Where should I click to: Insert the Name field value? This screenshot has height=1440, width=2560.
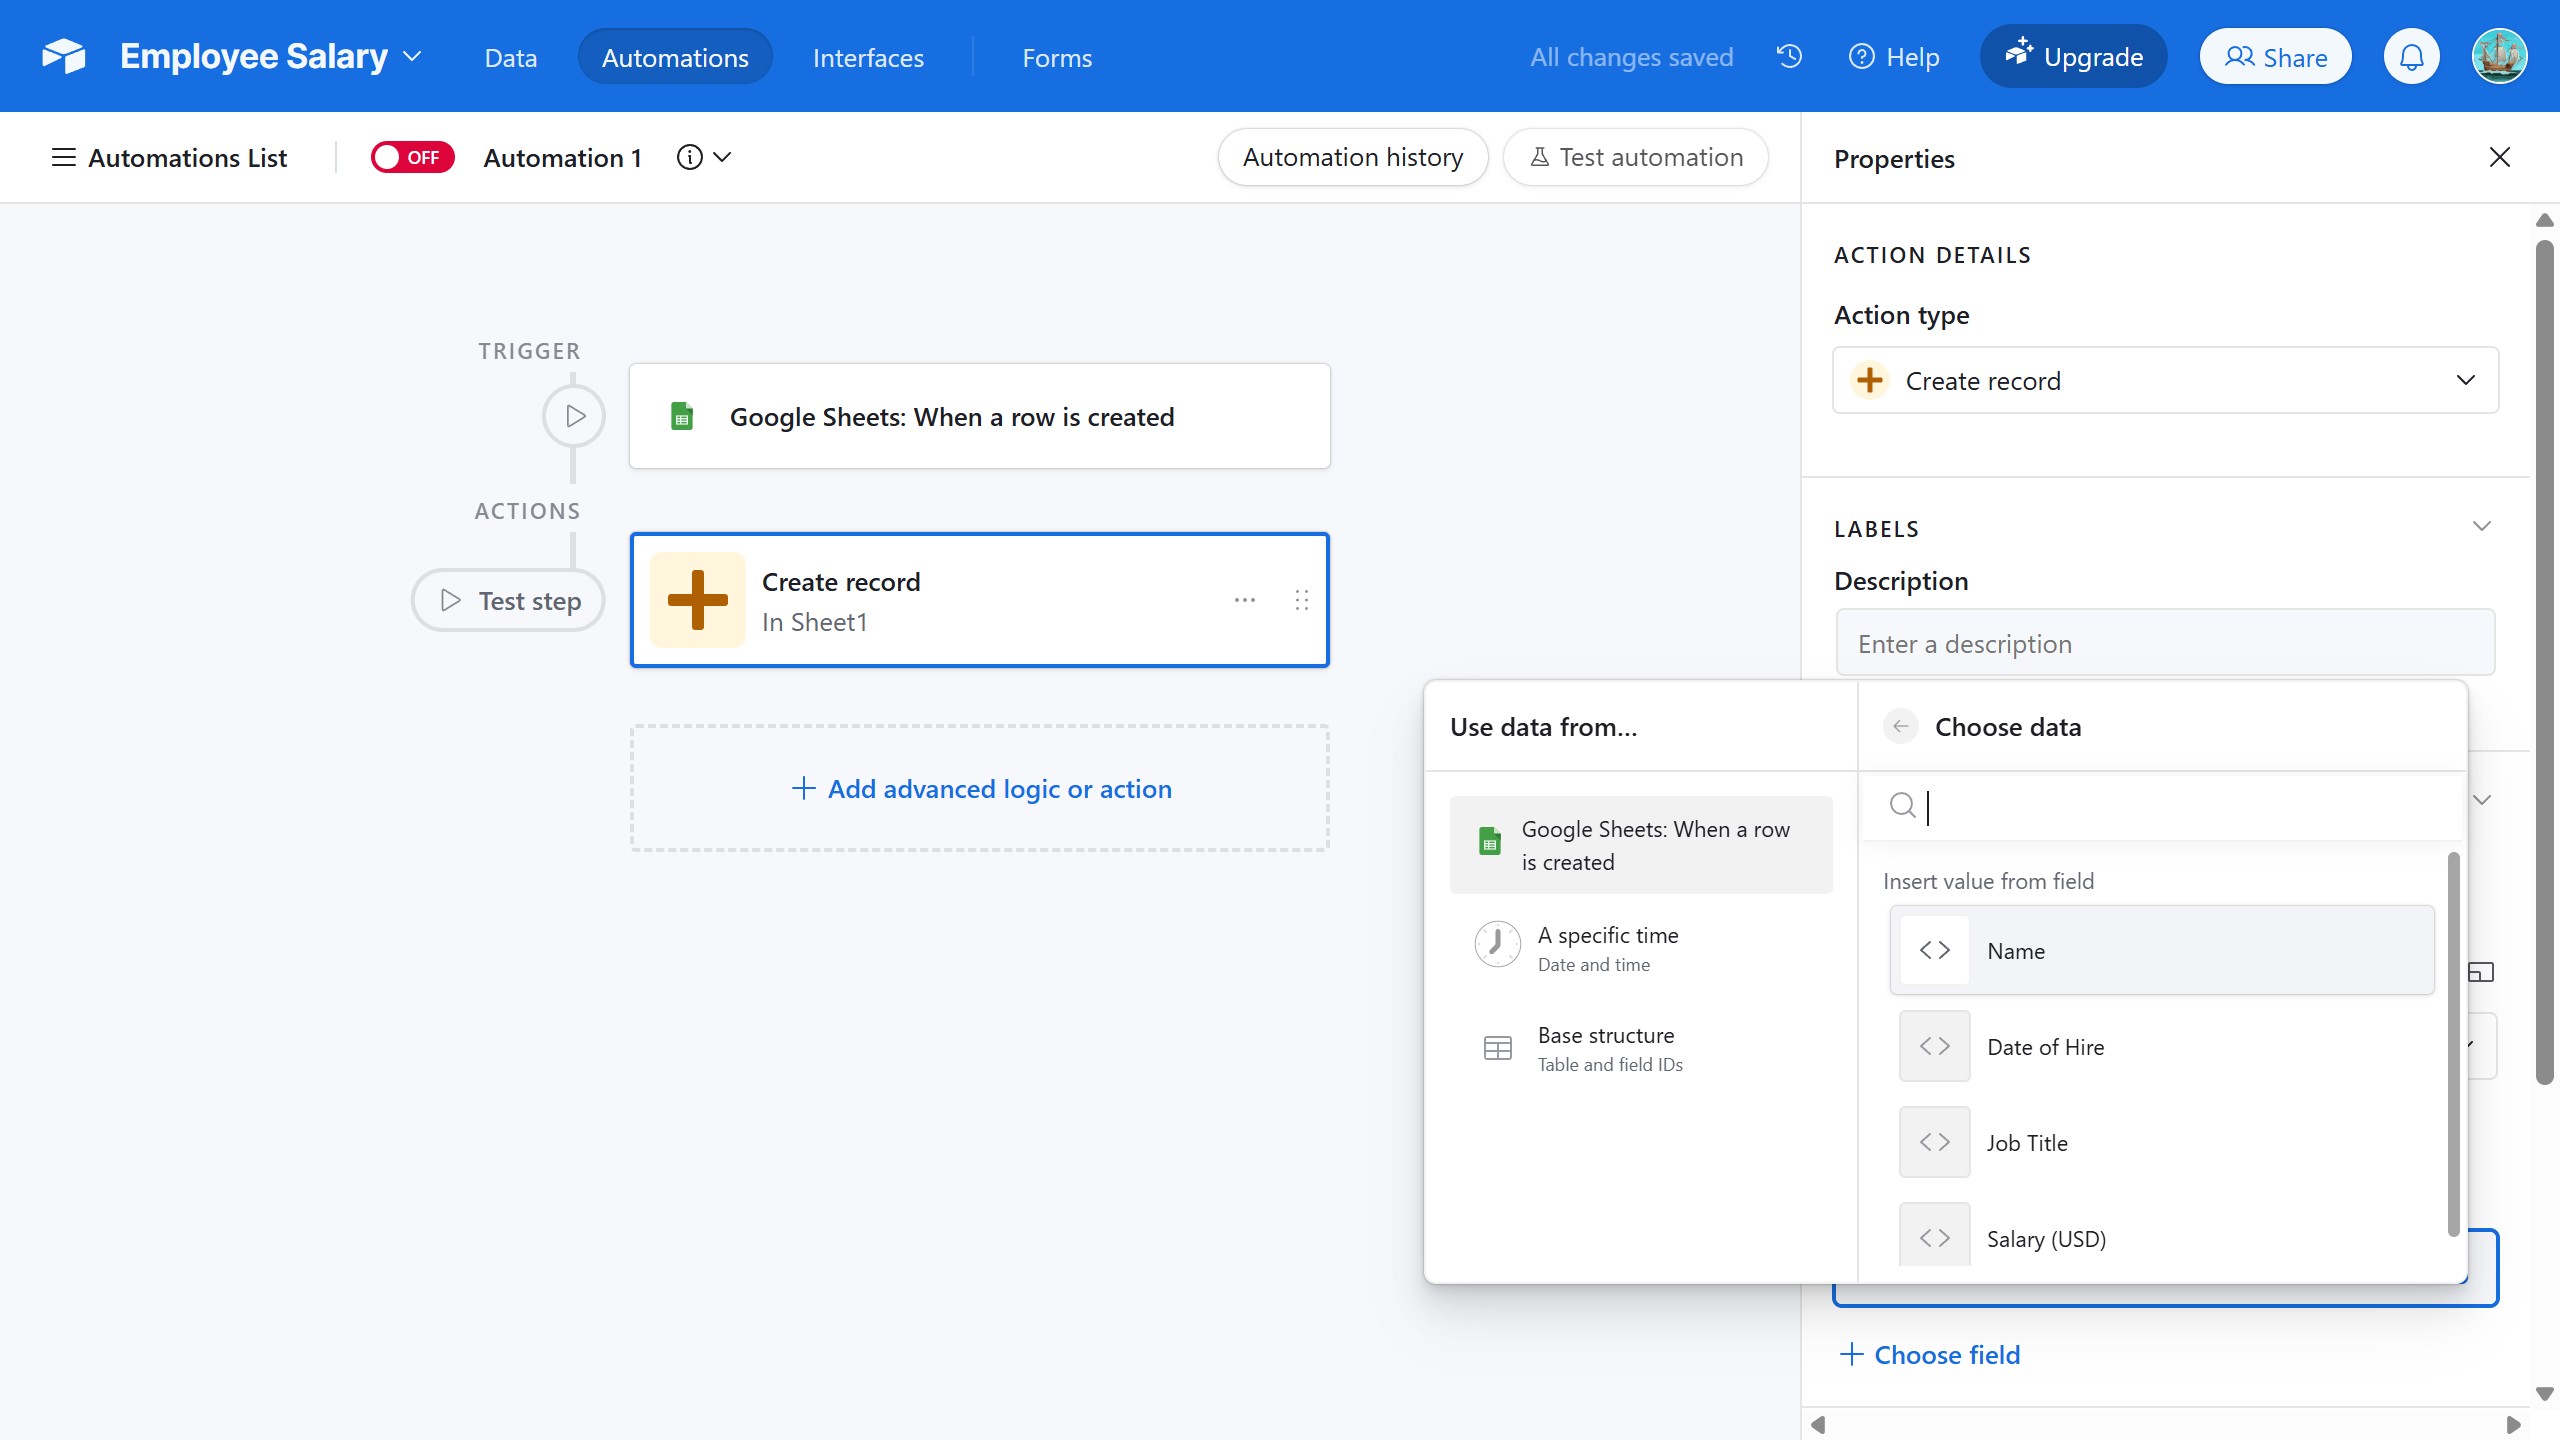pyautogui.click(x=2162, y=950)
